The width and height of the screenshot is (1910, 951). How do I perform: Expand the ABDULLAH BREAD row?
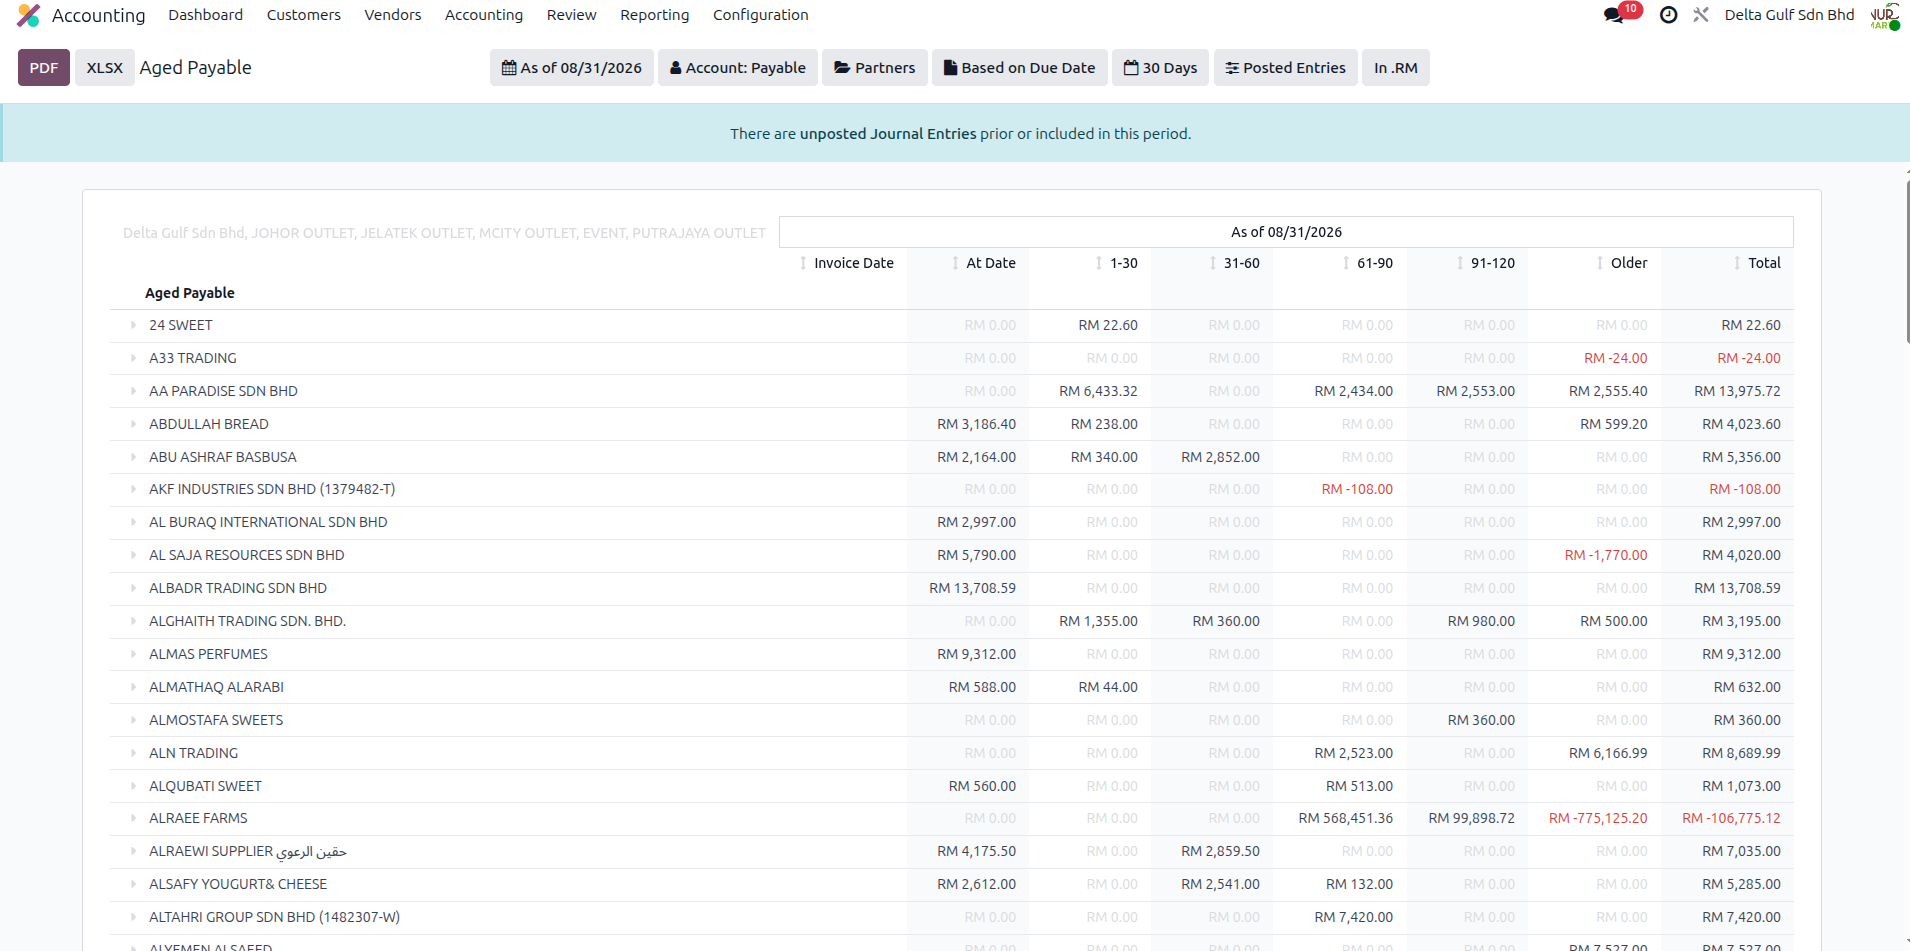click(133, 424)
